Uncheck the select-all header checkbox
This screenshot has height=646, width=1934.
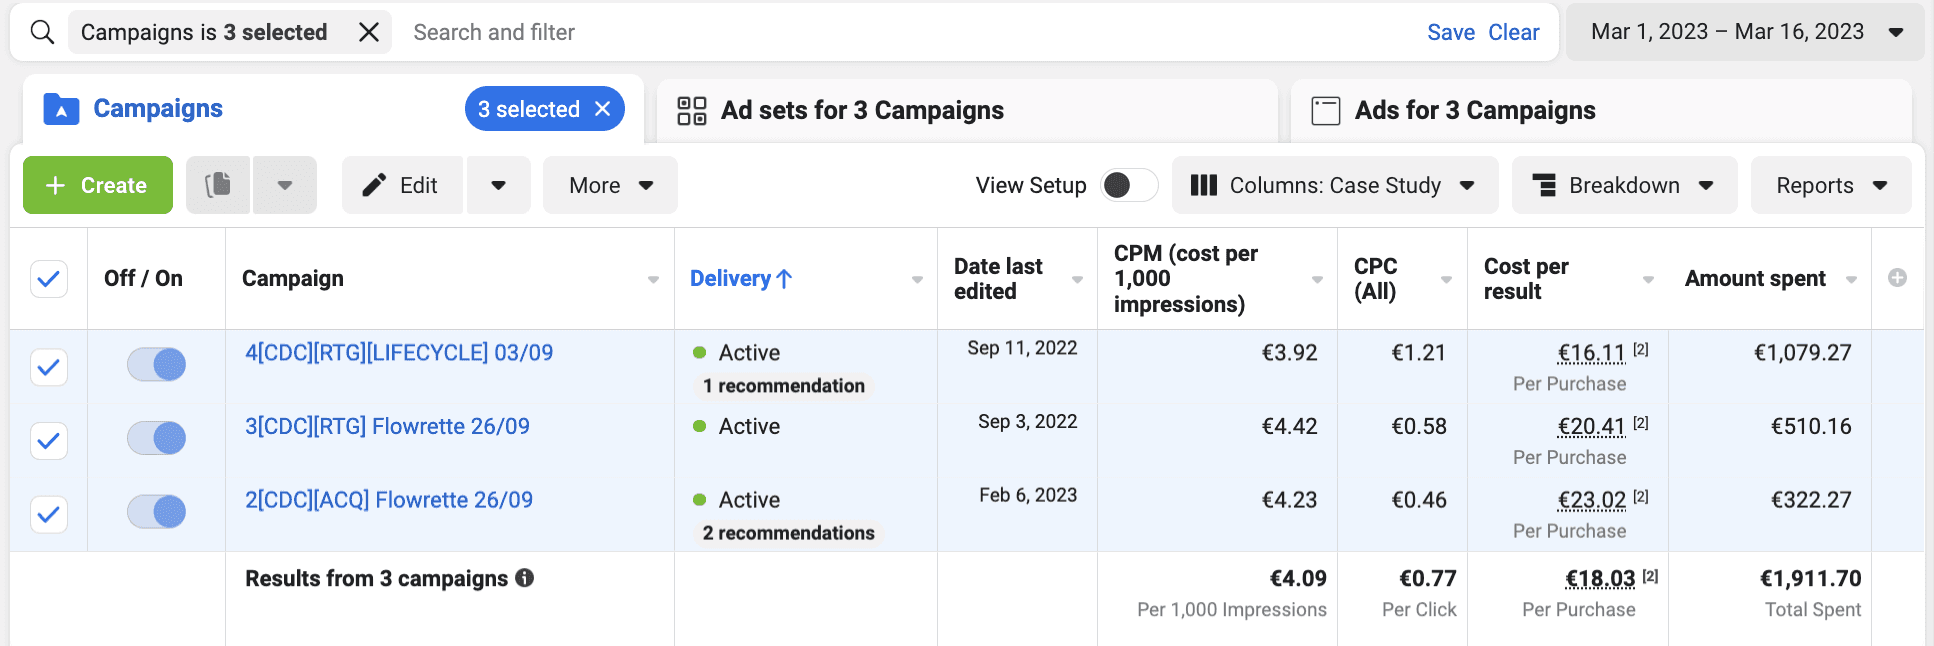point(49,279)
